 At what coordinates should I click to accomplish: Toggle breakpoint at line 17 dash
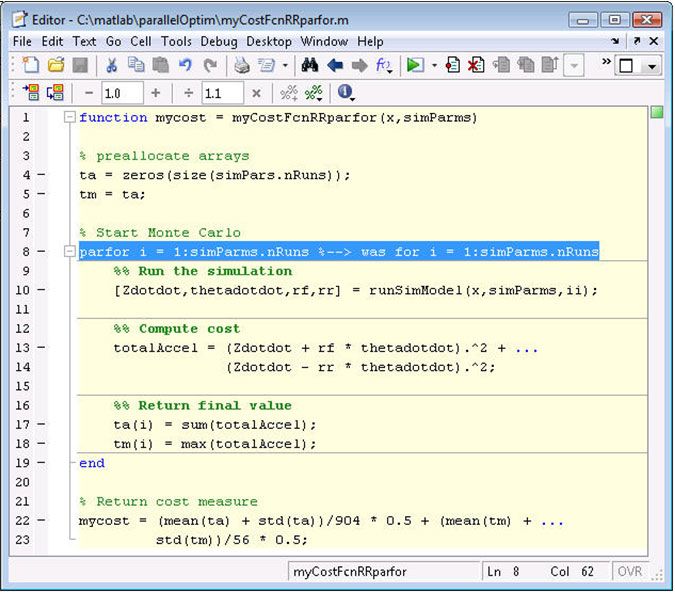[41, 425]
